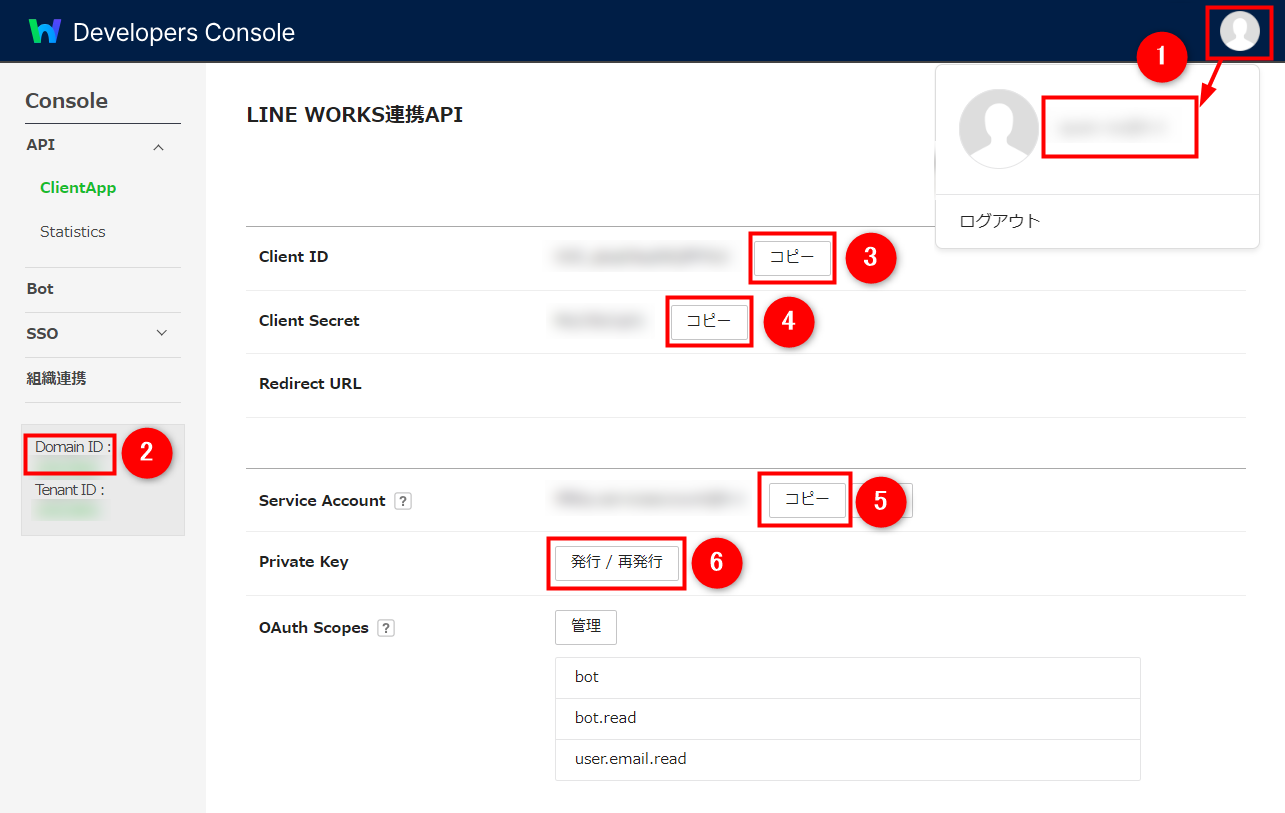1285x813 pixels.
Task: Open the profile avatar menu in header
Action: click(x=1240, y=31)
